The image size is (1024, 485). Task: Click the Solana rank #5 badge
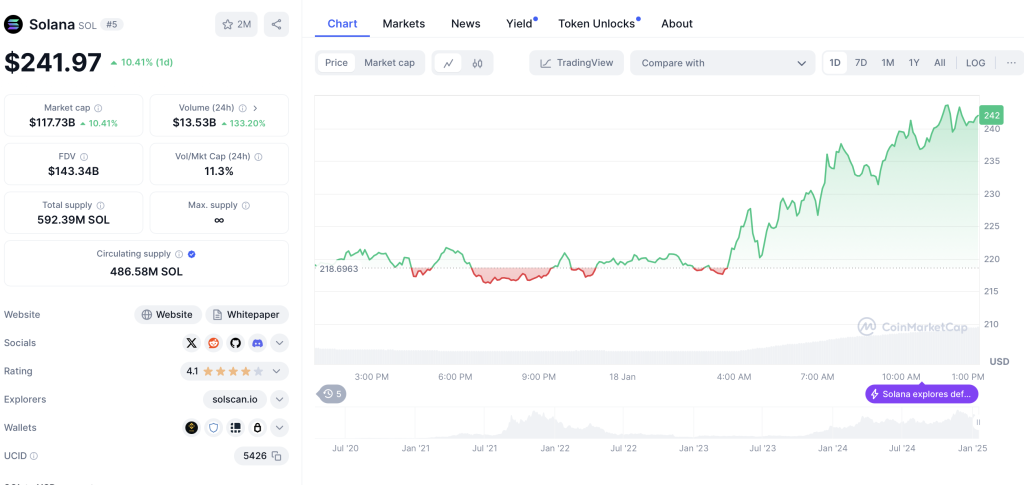(112, 25)
